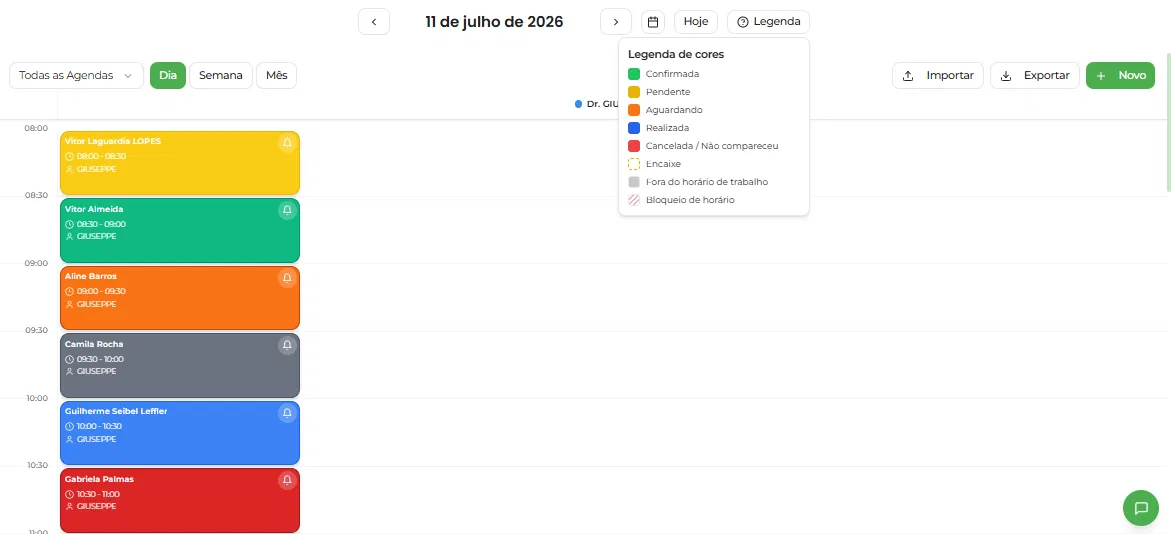
Task: Click the Cancelada / Não compareceu legend label
Action: pyautogui.click(x=712, y=146)
